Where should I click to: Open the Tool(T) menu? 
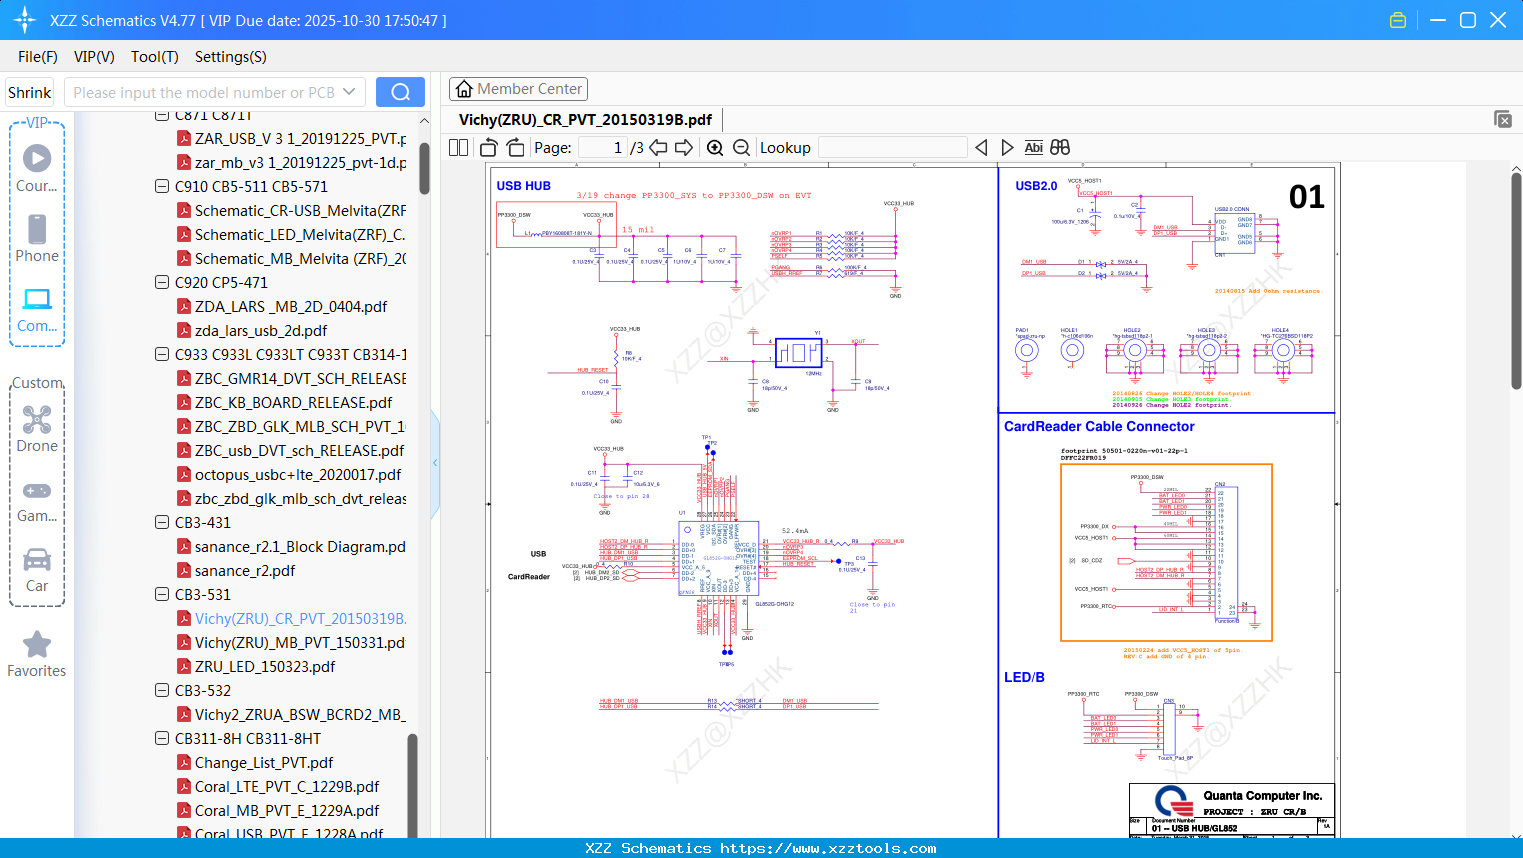154,57
